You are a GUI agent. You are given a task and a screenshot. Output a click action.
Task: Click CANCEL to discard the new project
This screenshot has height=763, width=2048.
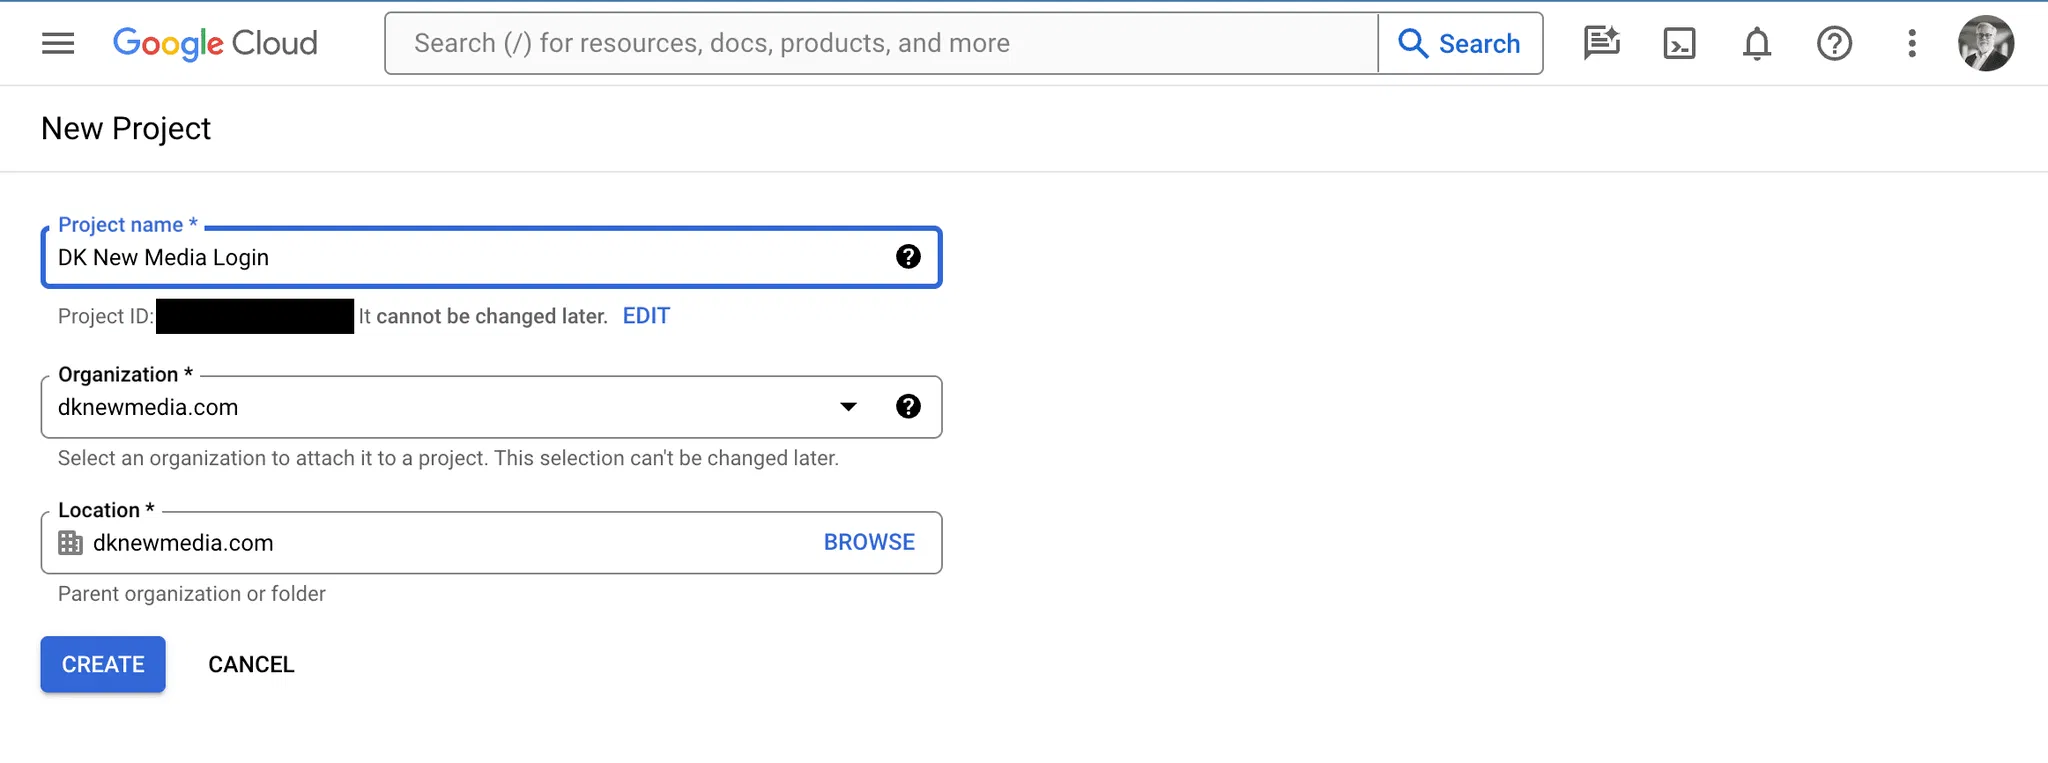click(251, 664)
